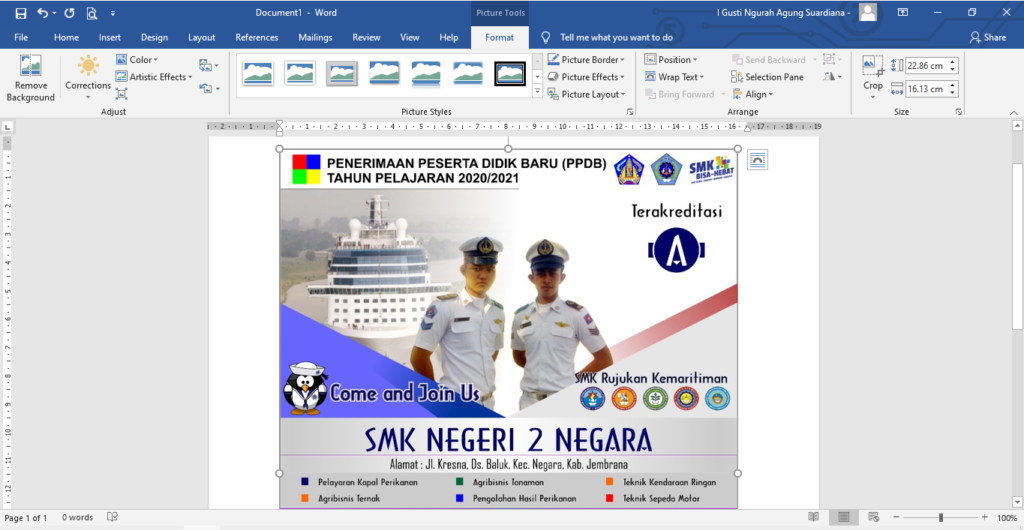Expand the Picture Styles gallery More arrow
The width and height of the screenshot is (1024, 530).
(x=537, y=92)
